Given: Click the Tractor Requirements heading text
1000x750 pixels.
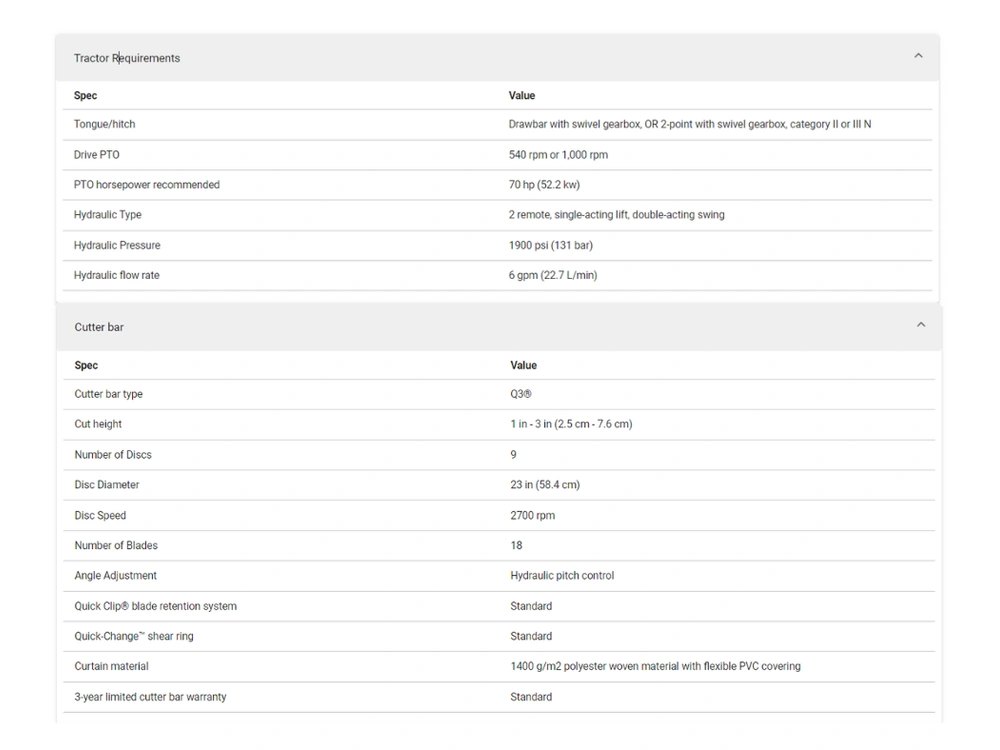Looking at the screenshot, I should tap(127, 58).
